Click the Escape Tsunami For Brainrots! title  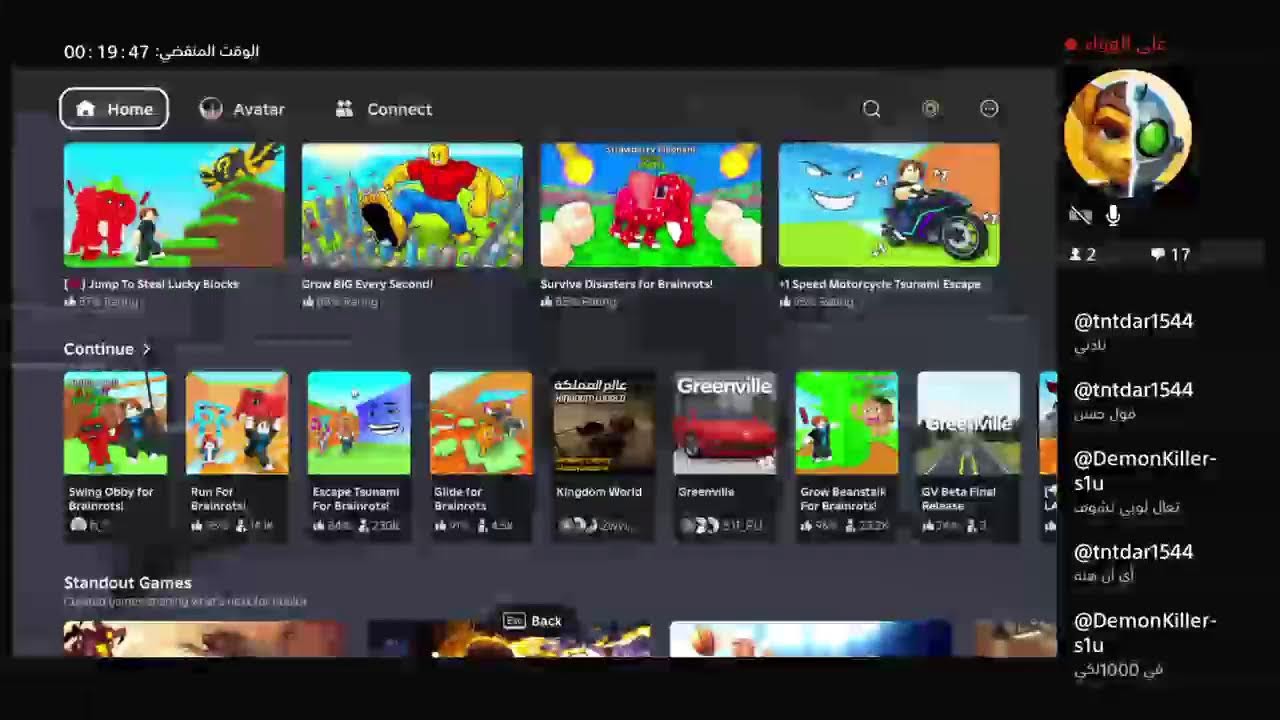tap(356, 499)
